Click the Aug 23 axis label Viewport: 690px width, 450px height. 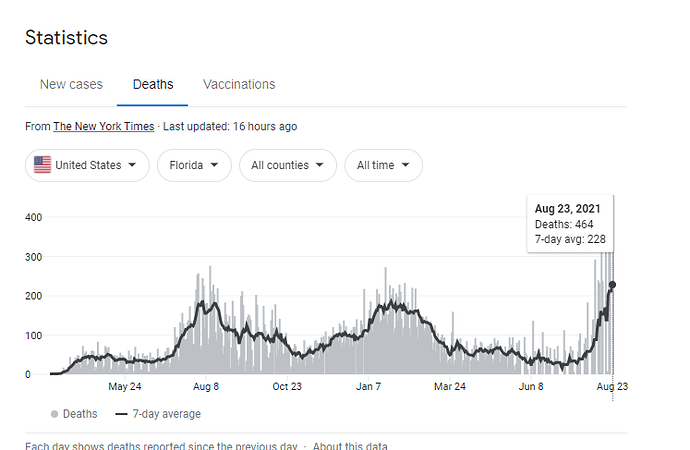click(612, 386)
